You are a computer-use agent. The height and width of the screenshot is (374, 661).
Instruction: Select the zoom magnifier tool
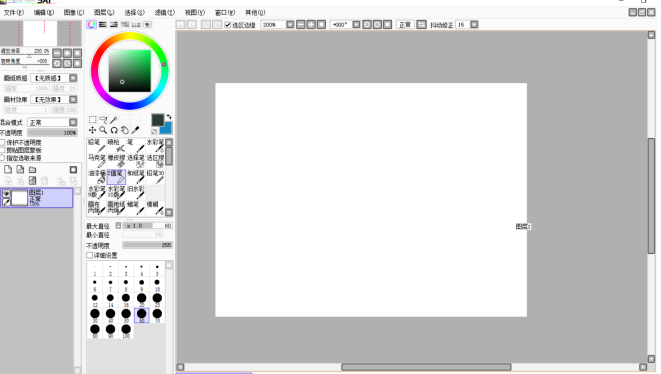(103, 130)
